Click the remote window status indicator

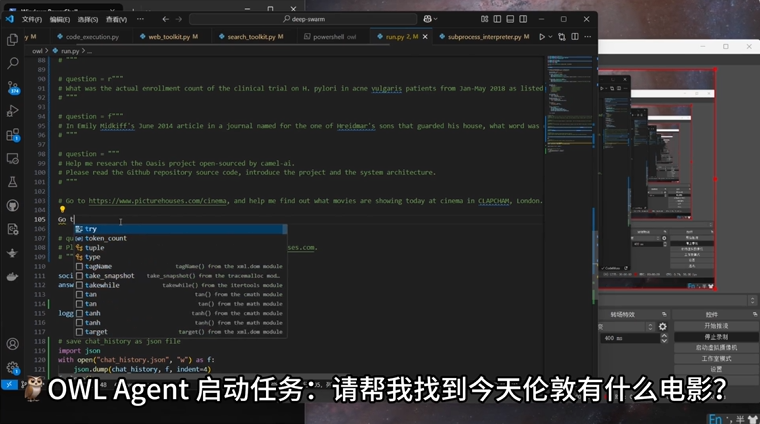point(9,384)
